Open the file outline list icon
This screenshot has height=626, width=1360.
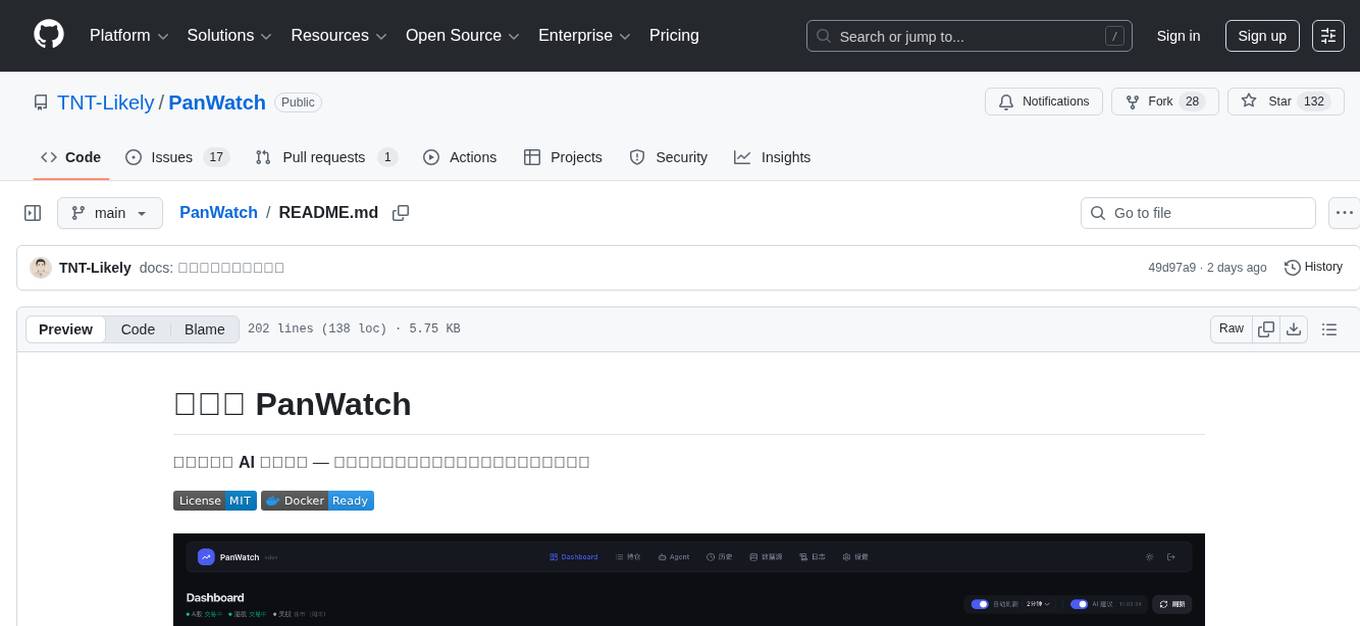click(x=1329, y=328)
